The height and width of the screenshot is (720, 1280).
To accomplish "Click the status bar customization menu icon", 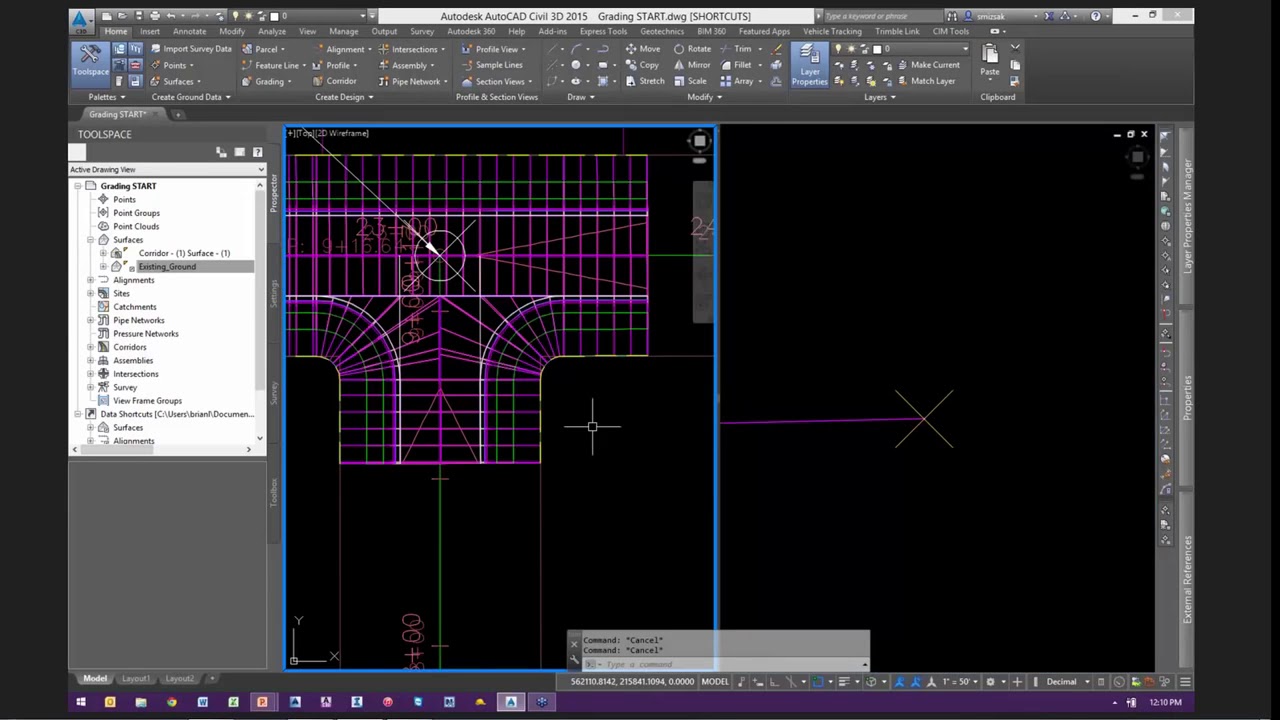I will (x=1184, y=682).
